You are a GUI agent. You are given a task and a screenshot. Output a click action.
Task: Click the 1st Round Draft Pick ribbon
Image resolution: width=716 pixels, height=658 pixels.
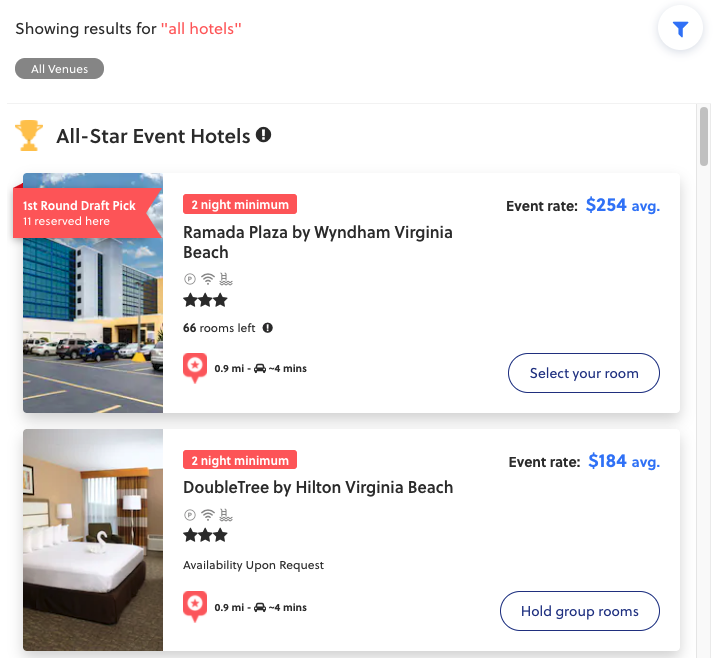coord(83,213)
